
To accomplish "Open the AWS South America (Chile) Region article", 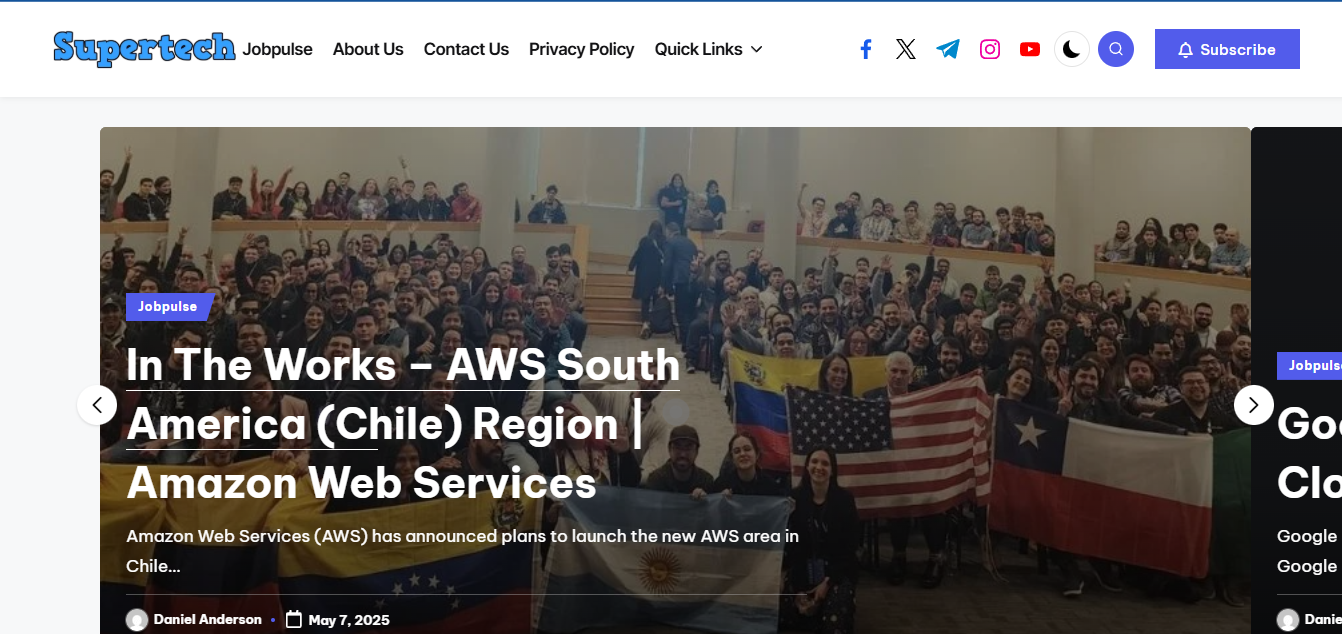I will coord(403,424).
